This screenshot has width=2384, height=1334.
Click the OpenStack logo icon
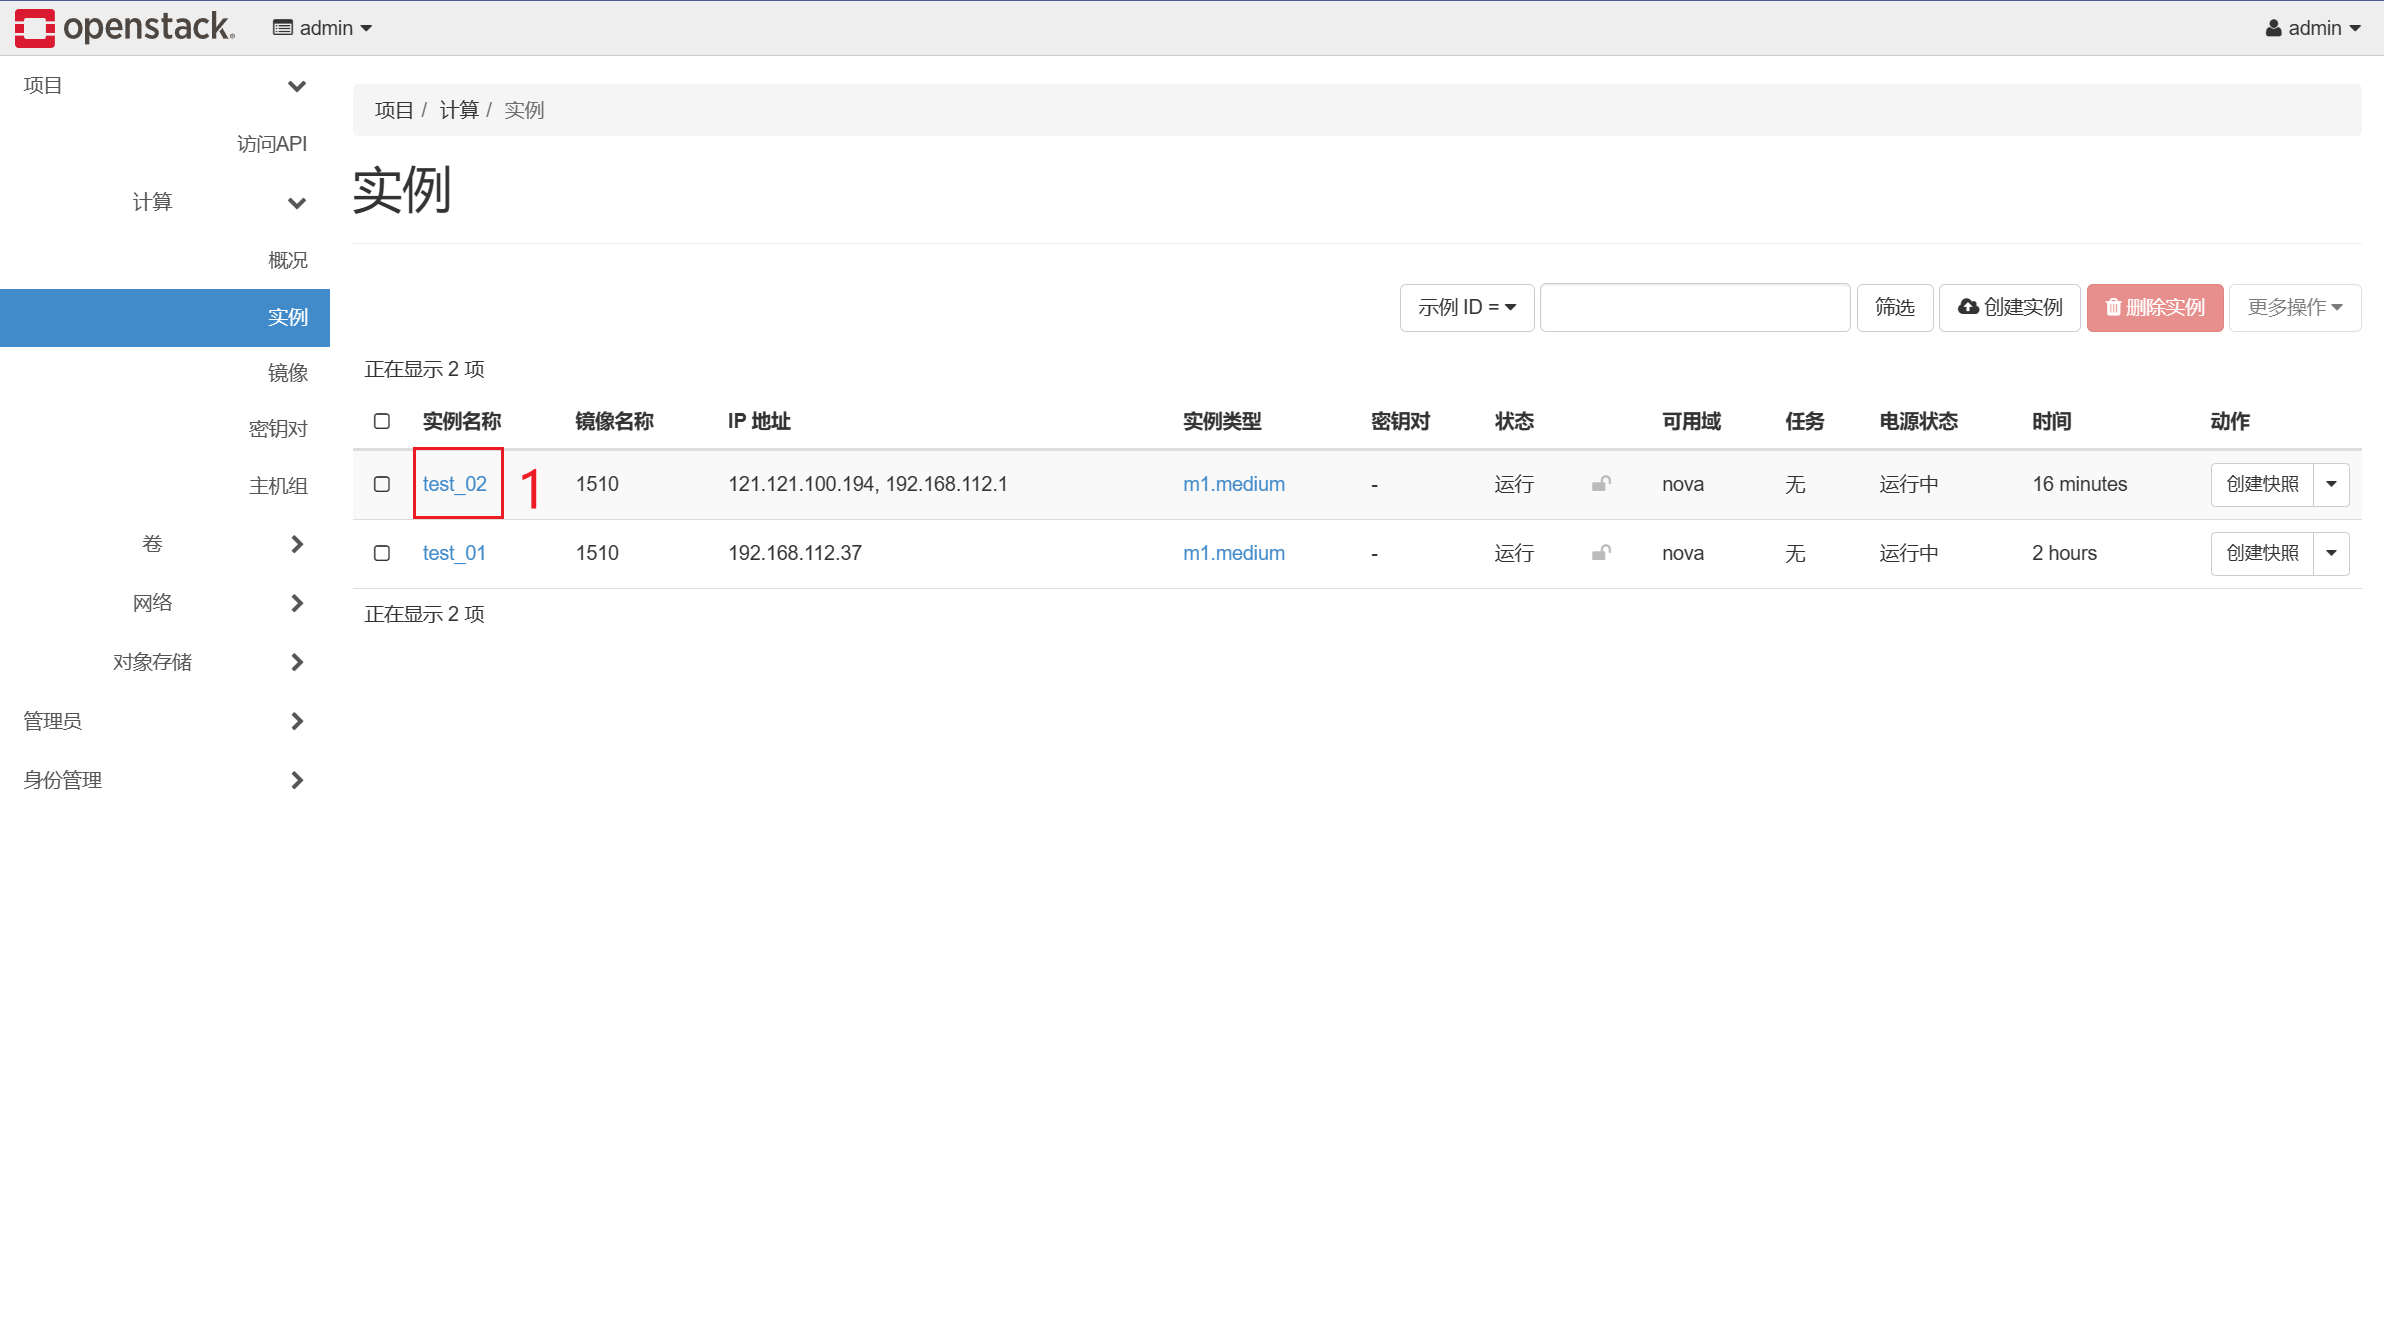(x=35, y=27)
